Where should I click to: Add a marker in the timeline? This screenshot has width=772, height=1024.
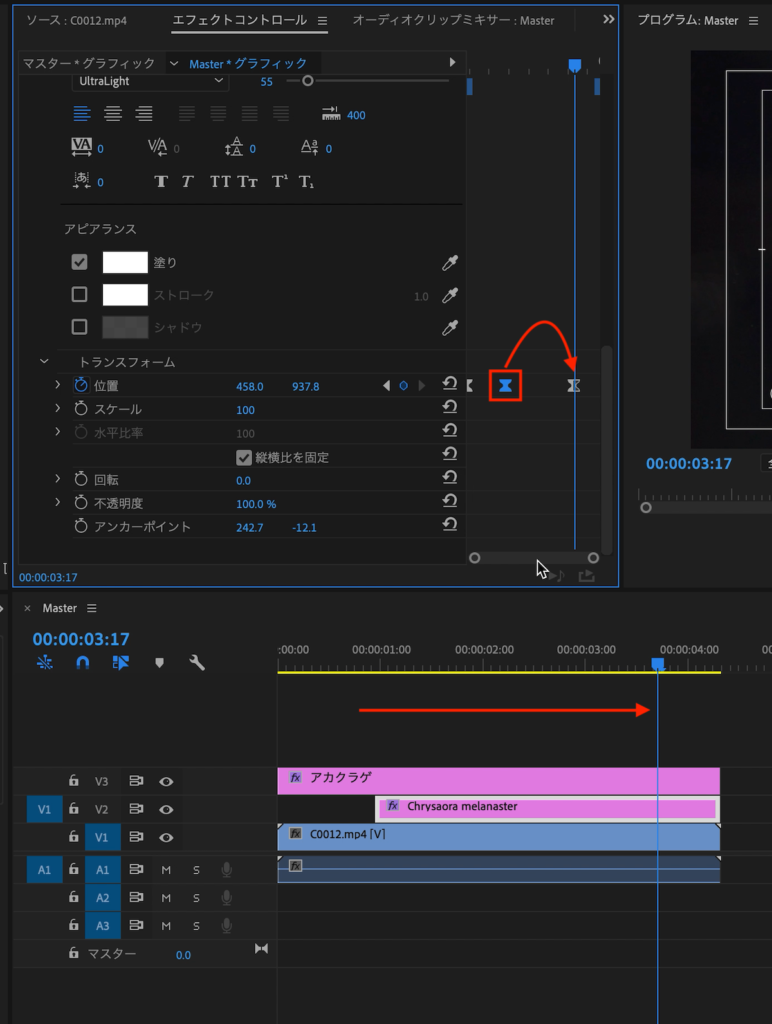[159, 663]
